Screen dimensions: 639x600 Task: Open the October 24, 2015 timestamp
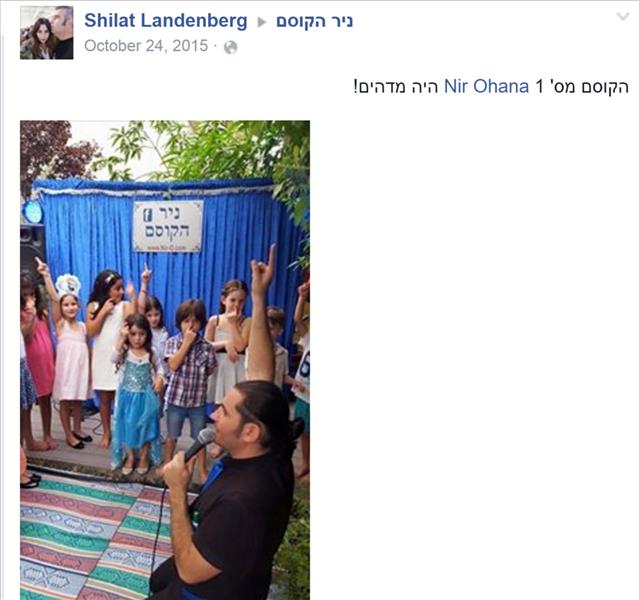pyautogui.click(x=146, y=46)
